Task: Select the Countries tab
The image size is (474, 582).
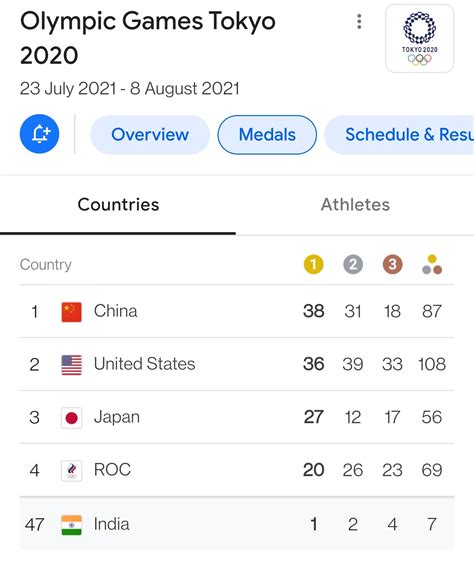Action: 118,205
